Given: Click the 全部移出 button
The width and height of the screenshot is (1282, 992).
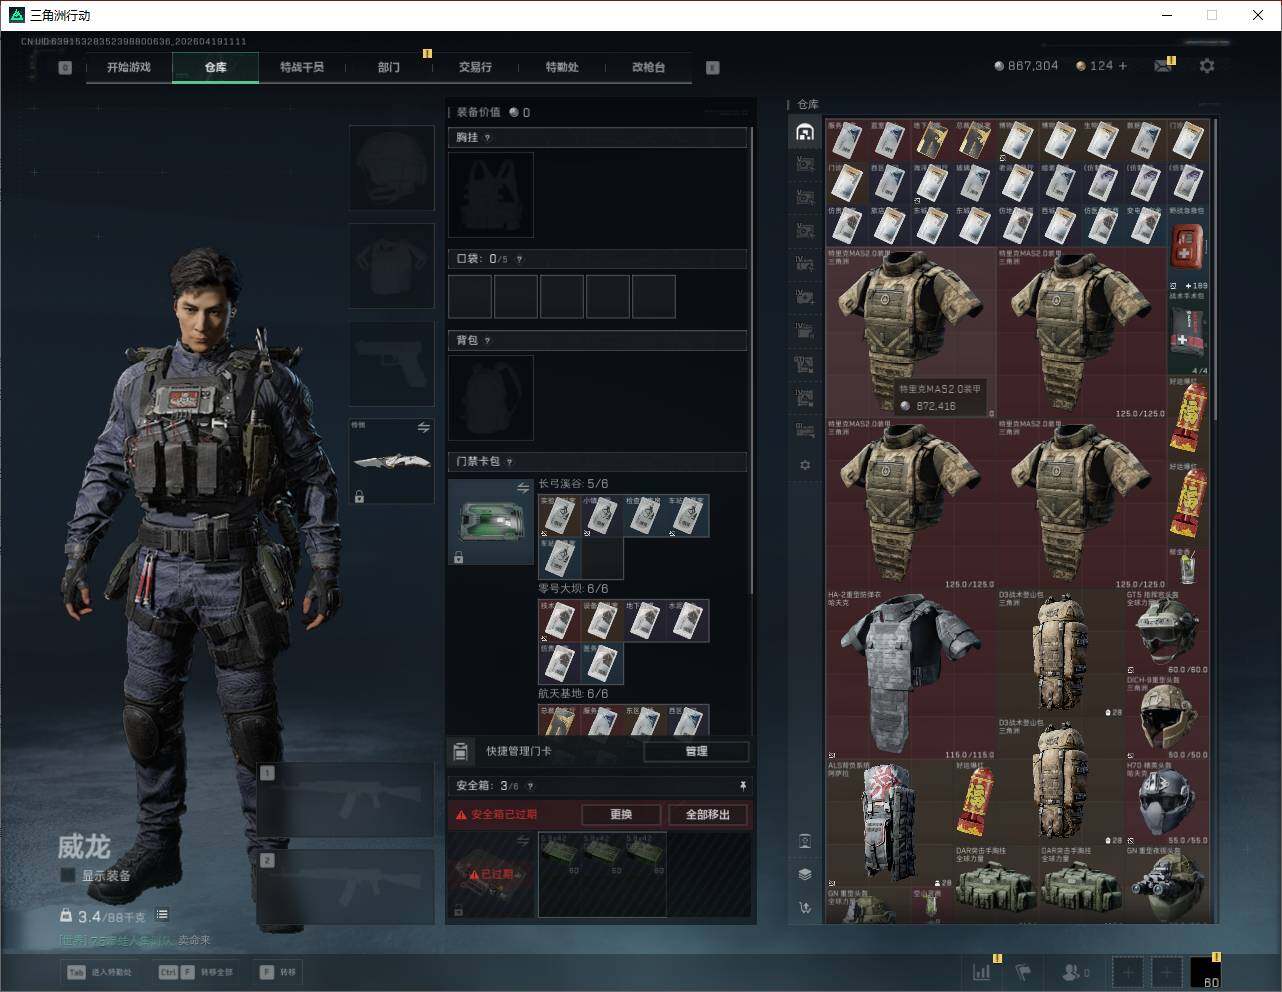Looking at the screenshot, I should tap(708, 814).
